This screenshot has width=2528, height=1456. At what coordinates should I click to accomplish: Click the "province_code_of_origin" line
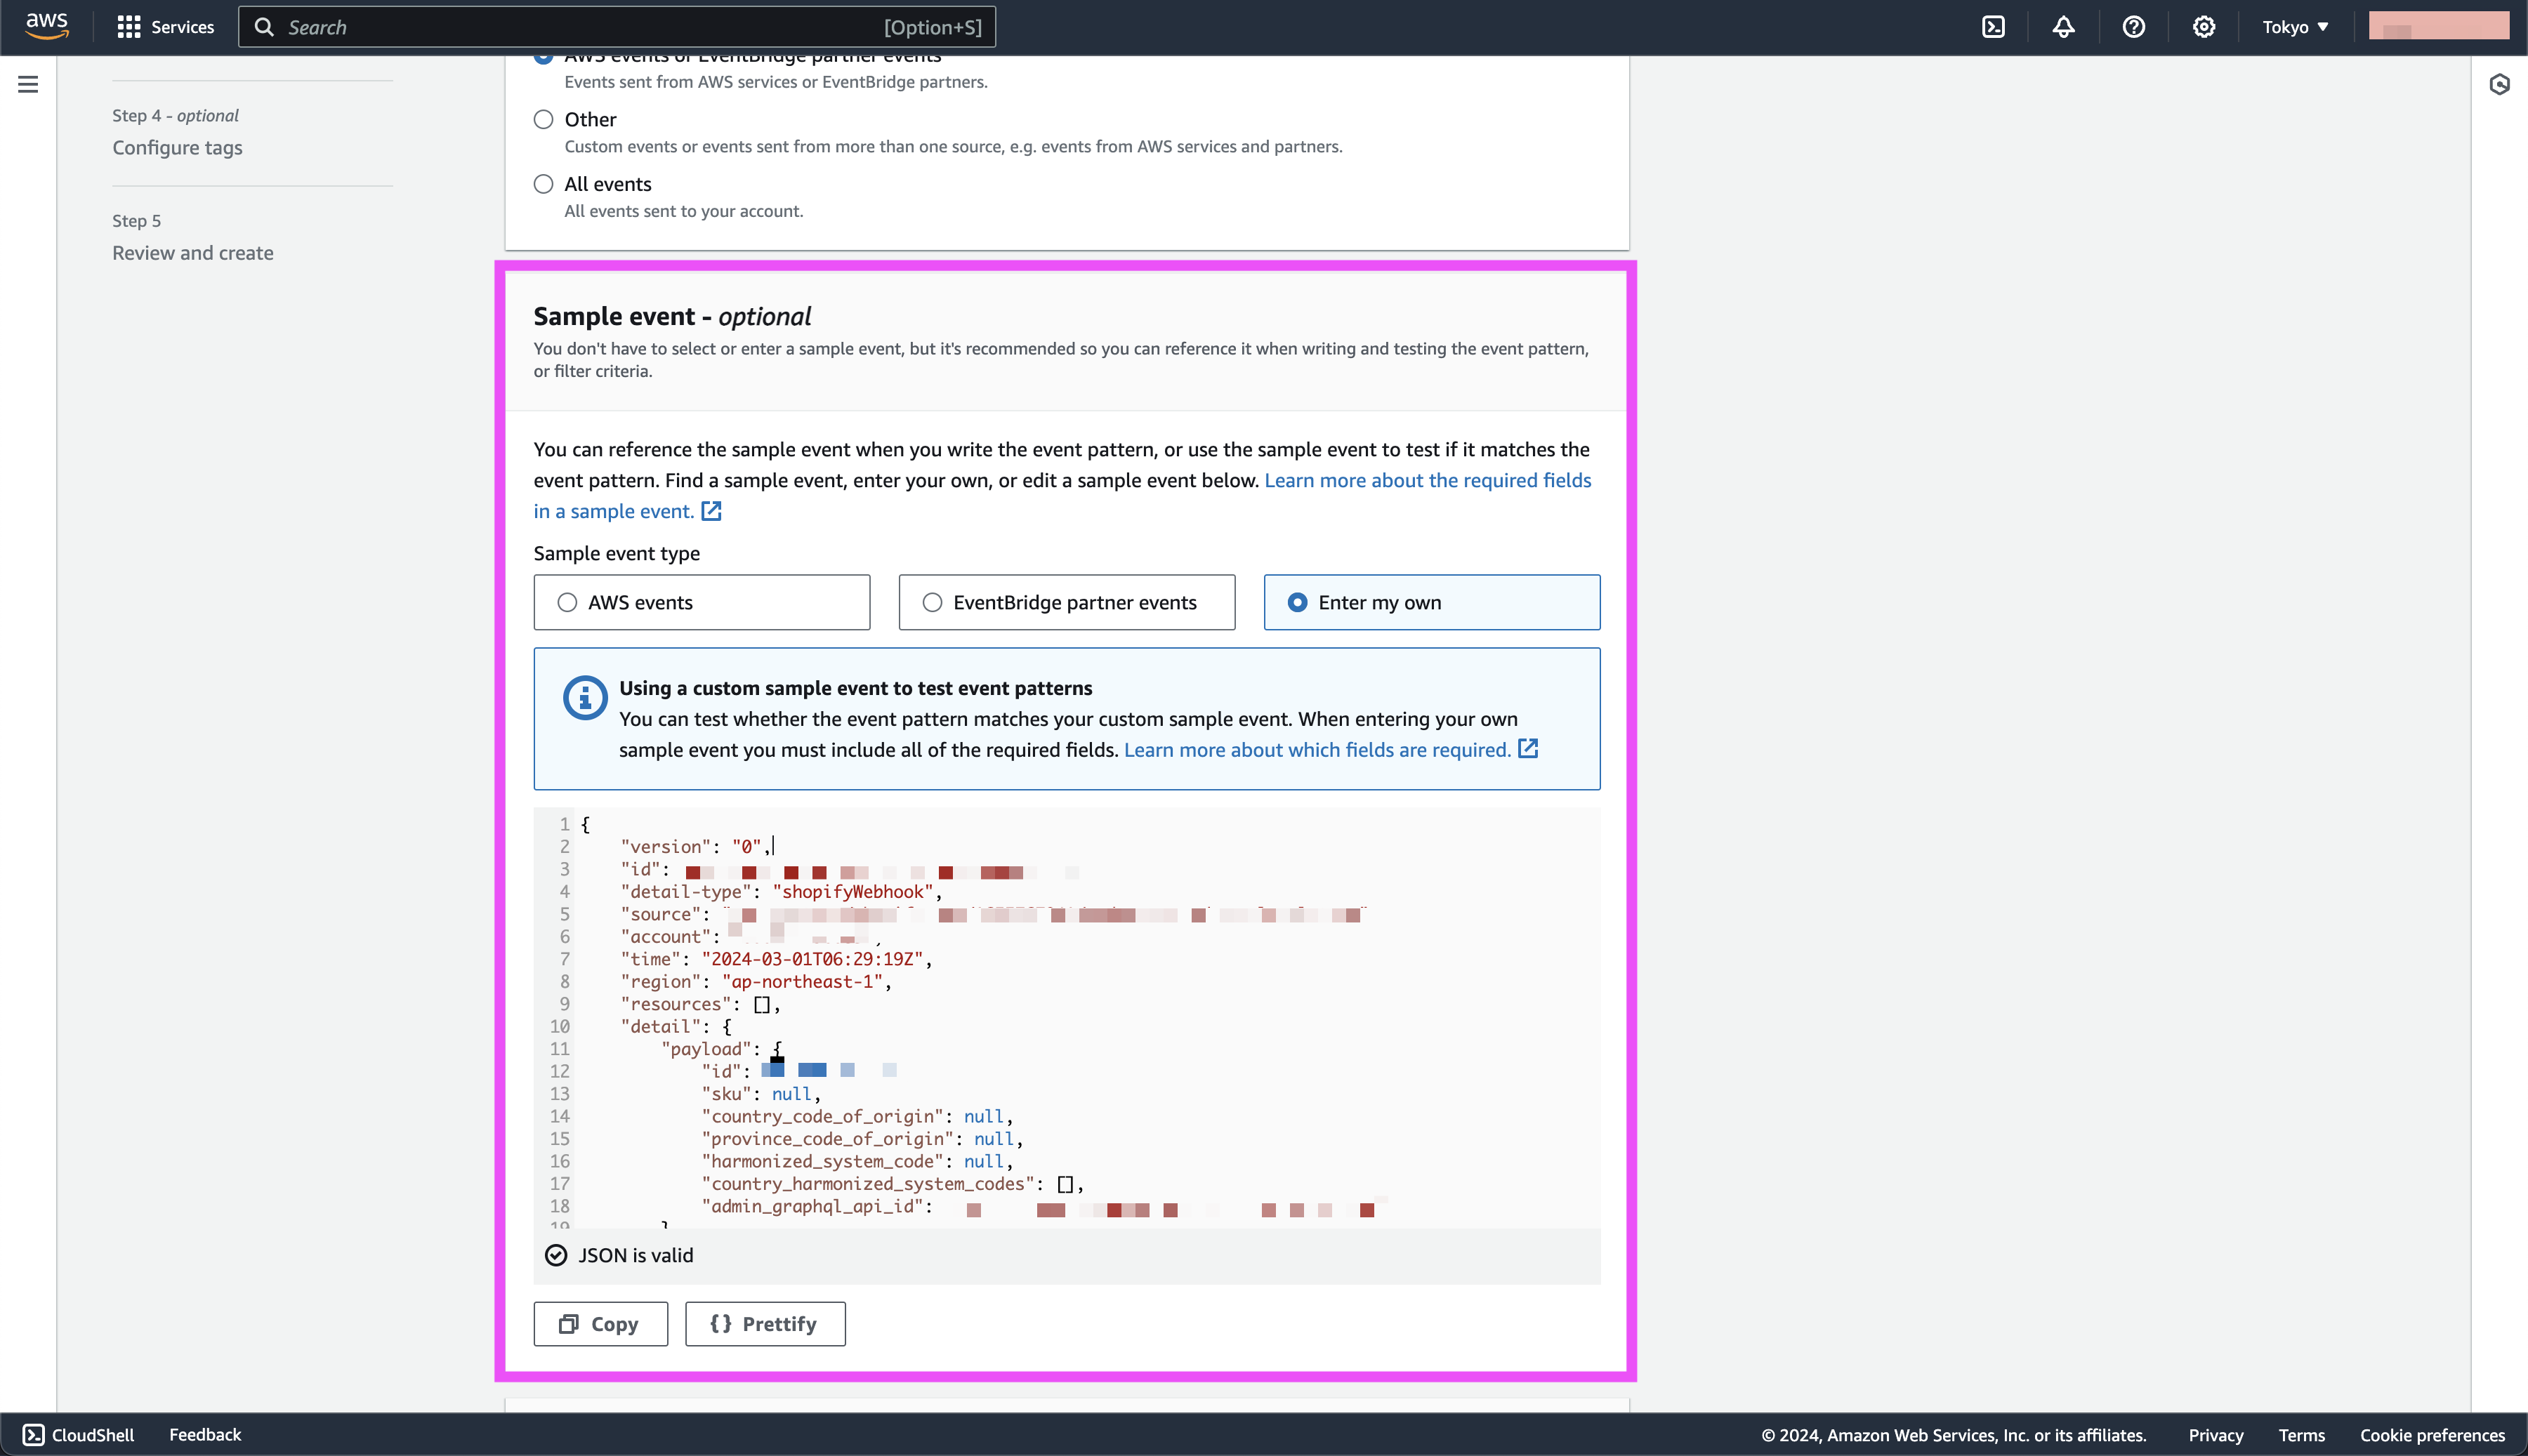(x=862, y=1139)
